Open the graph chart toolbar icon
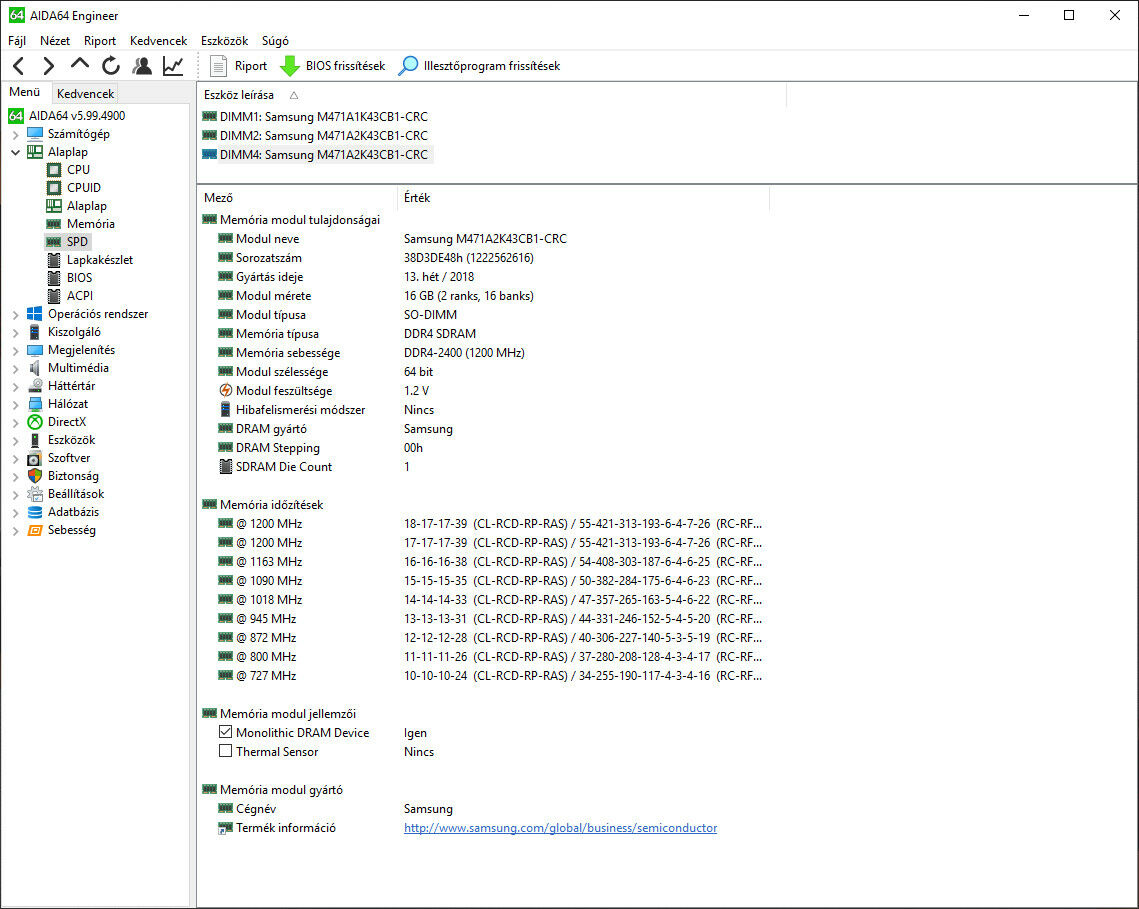 click(x=173, y=66)
